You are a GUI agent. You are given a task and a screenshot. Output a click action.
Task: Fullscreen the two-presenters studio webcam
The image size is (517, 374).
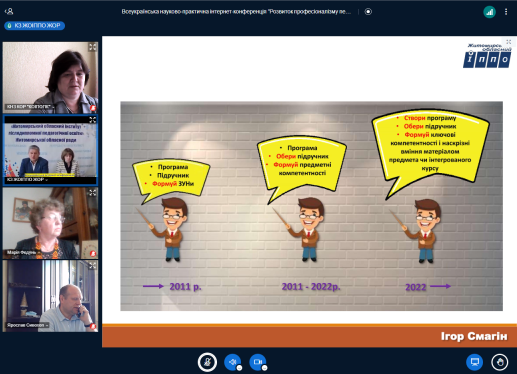coord(93,120)
